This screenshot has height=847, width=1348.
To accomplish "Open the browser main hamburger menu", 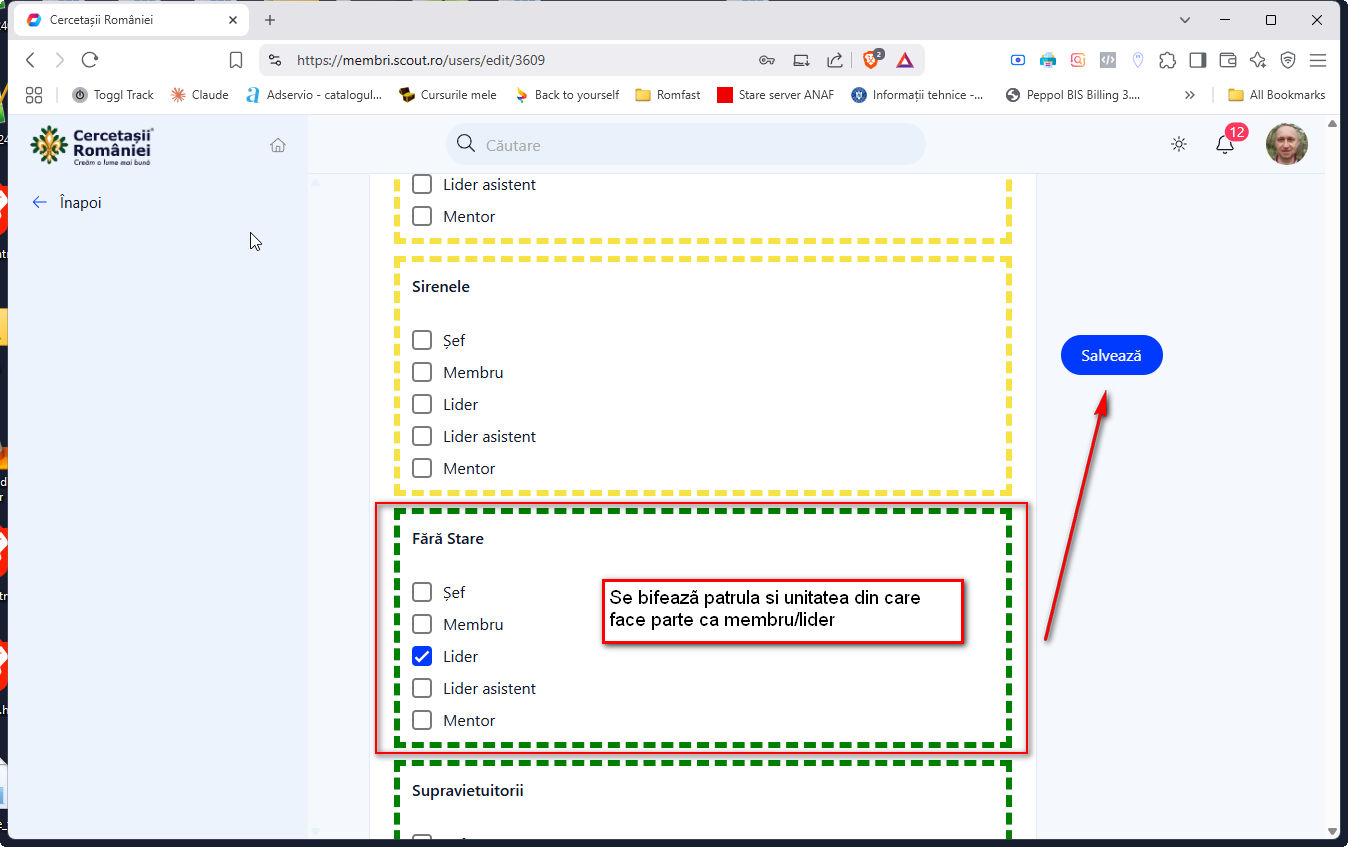I will pyautogui.click(x=1318, y=60).
